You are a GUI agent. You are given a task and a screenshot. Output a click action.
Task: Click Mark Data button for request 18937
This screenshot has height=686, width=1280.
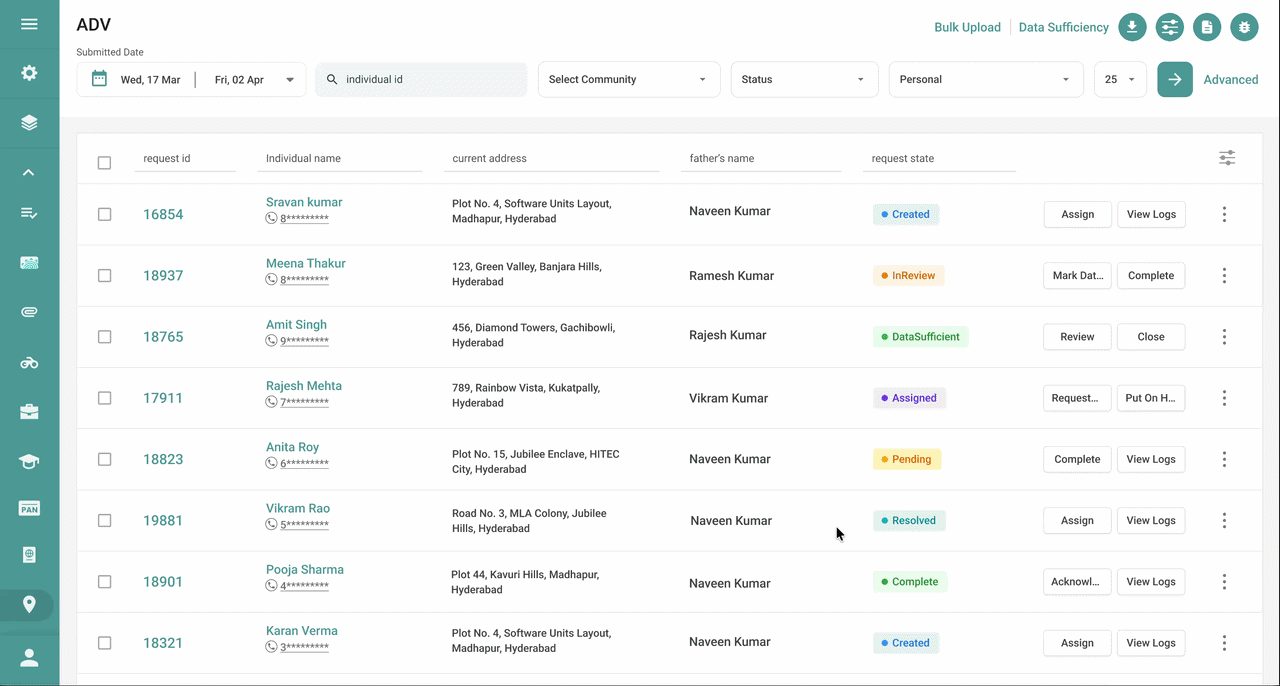(x=1077, y=275)
